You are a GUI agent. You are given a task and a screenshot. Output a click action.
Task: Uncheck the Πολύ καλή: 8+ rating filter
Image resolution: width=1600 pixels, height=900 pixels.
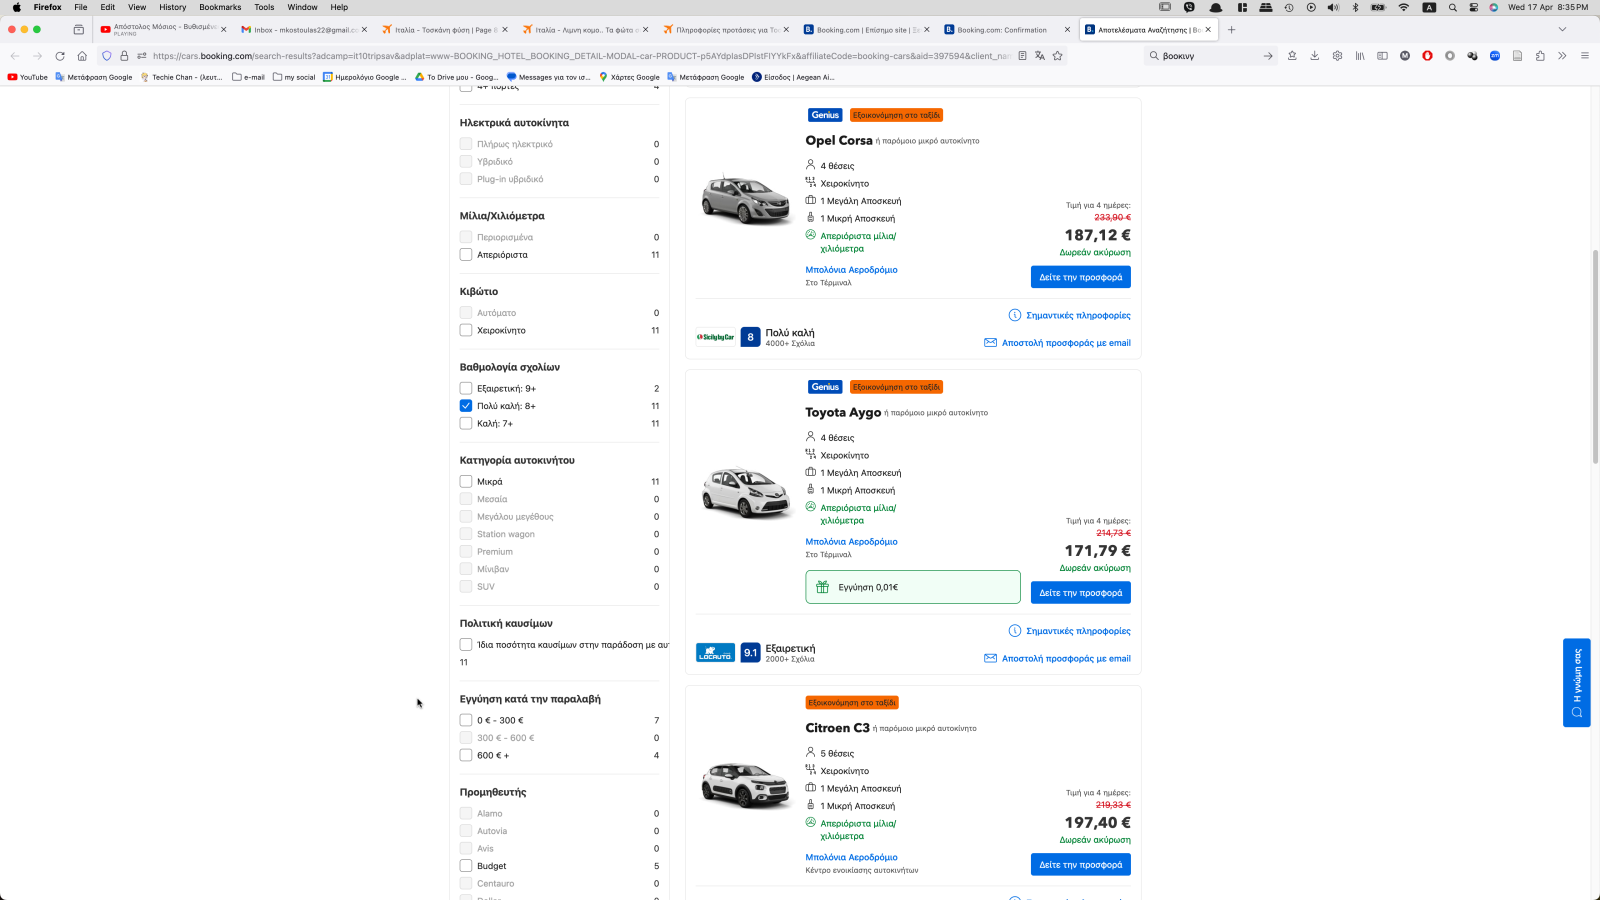(x=466, y=406)
